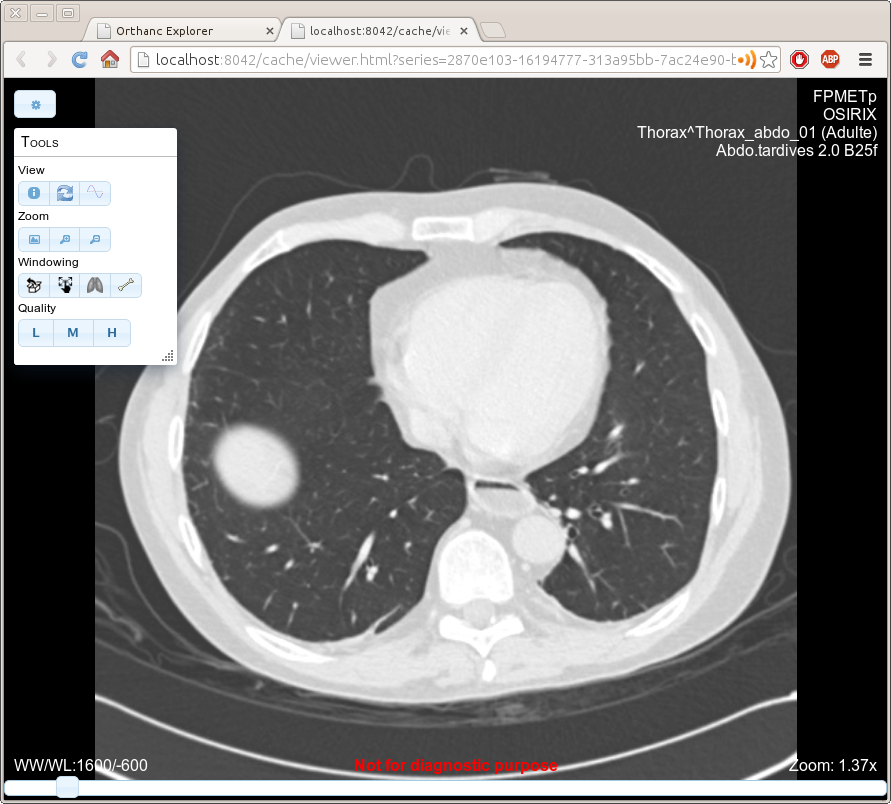Fit the image to the screen using the picture icon

(34, 239)
